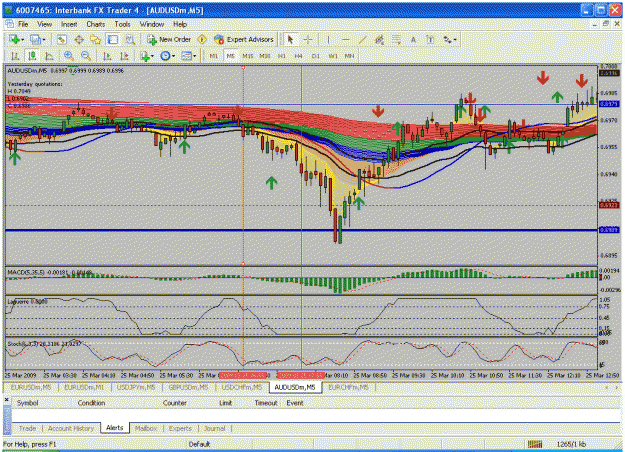Viewport: 625px width, 452px height.
Task: Select the W1 timeframe button
Action: click(333, 56)
